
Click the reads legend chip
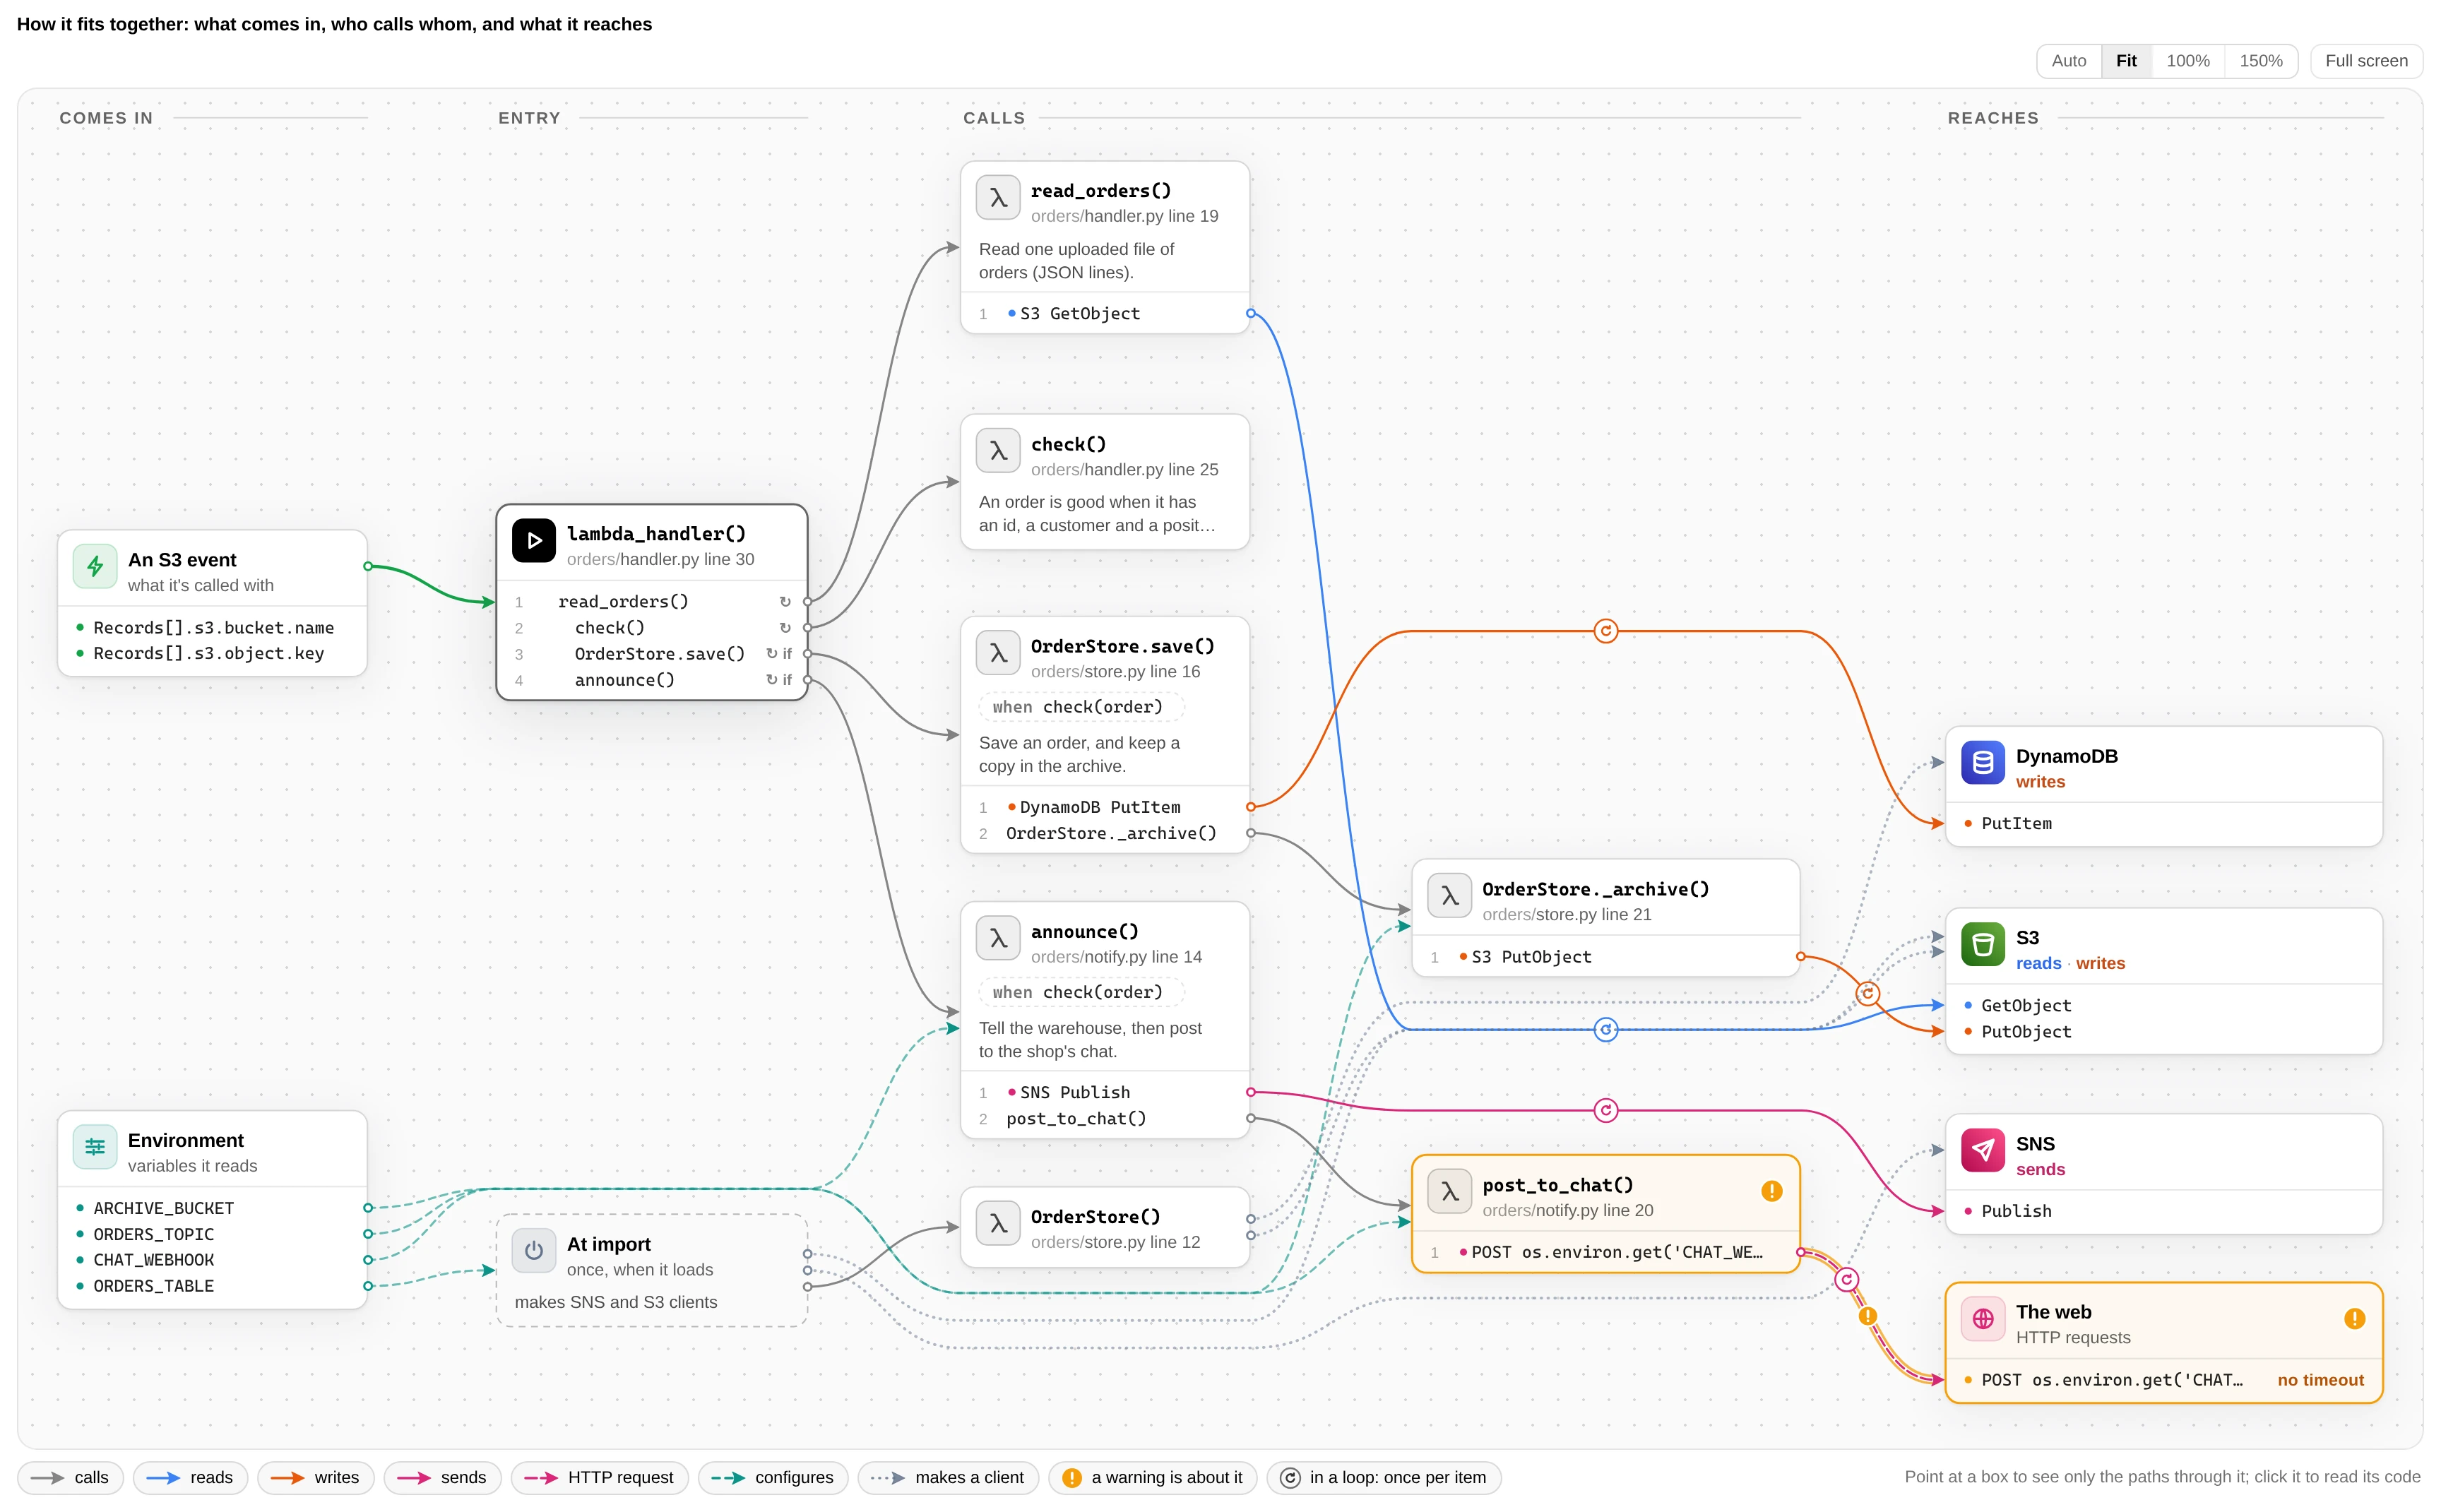(190, 1477)
